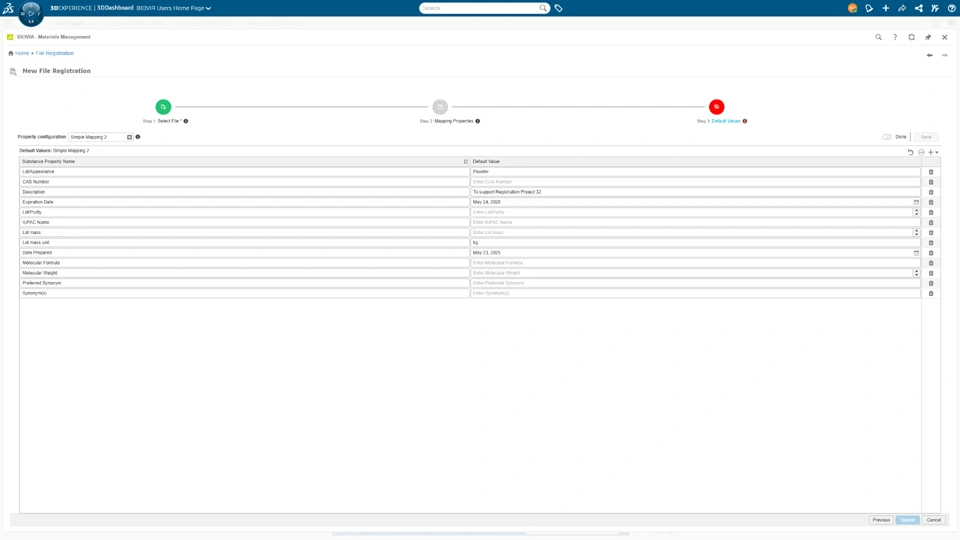Click the user profile avatar
The image size is (960, 540).
pyautogui.click(x=852, y=8)
